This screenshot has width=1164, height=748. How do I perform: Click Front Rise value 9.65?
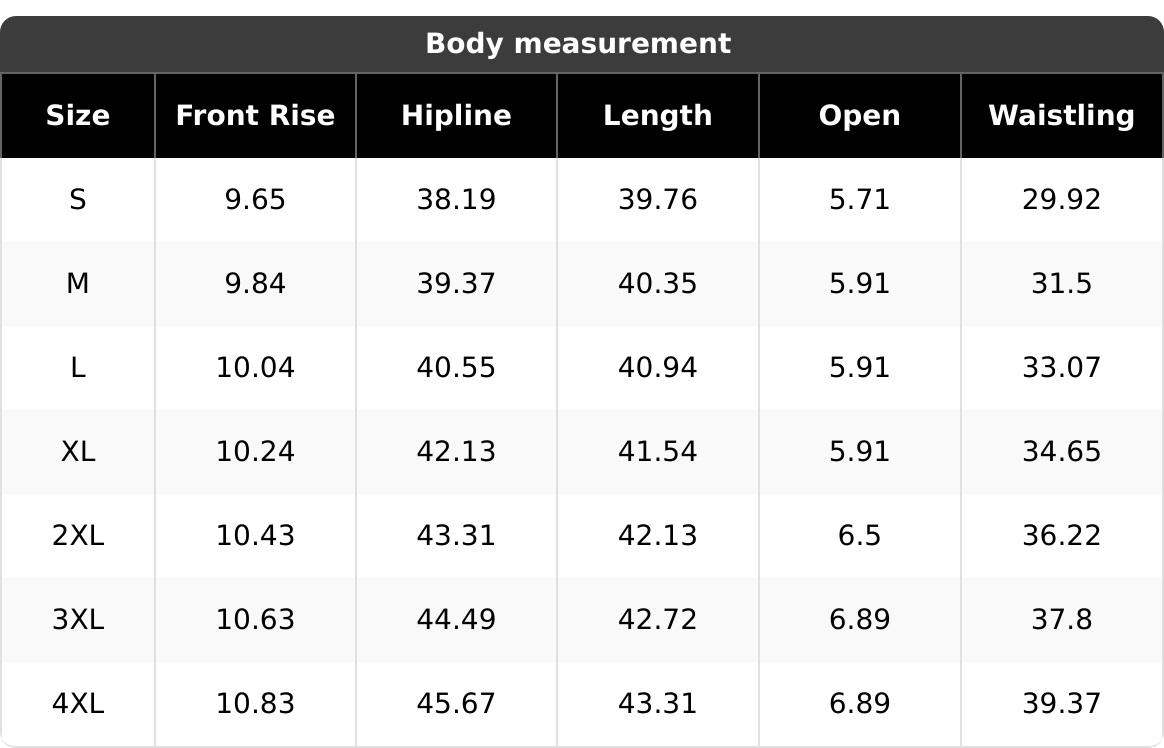tap(255, 200)
